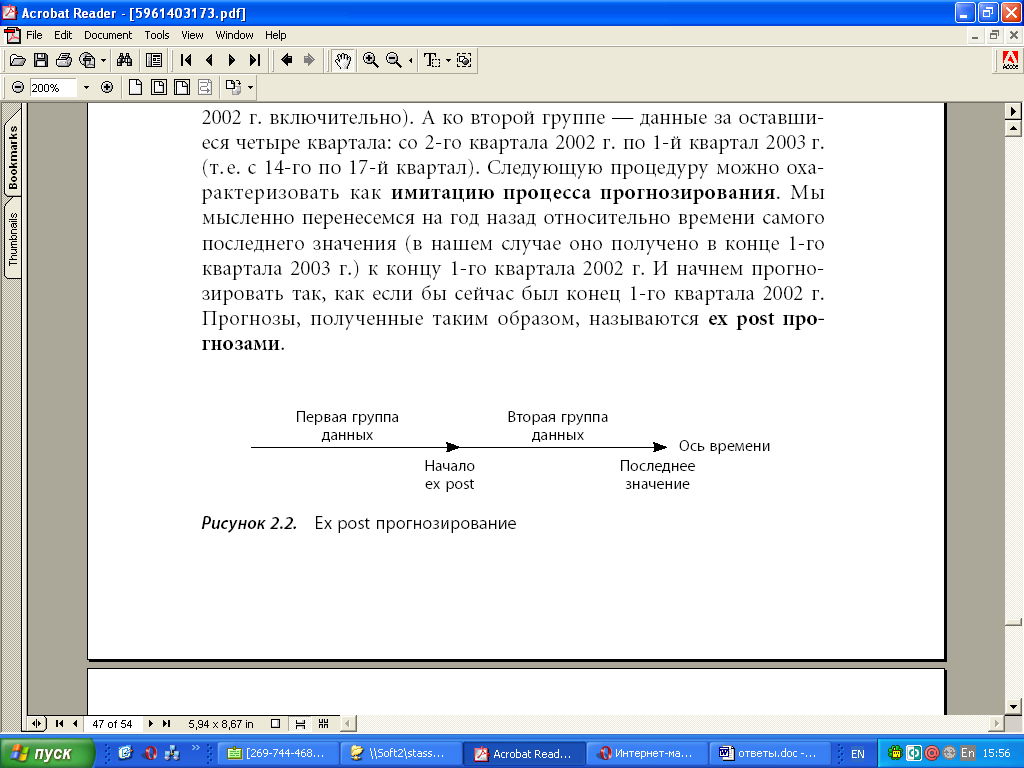Select the Zoom In magnifier tool

coord(370,61)
